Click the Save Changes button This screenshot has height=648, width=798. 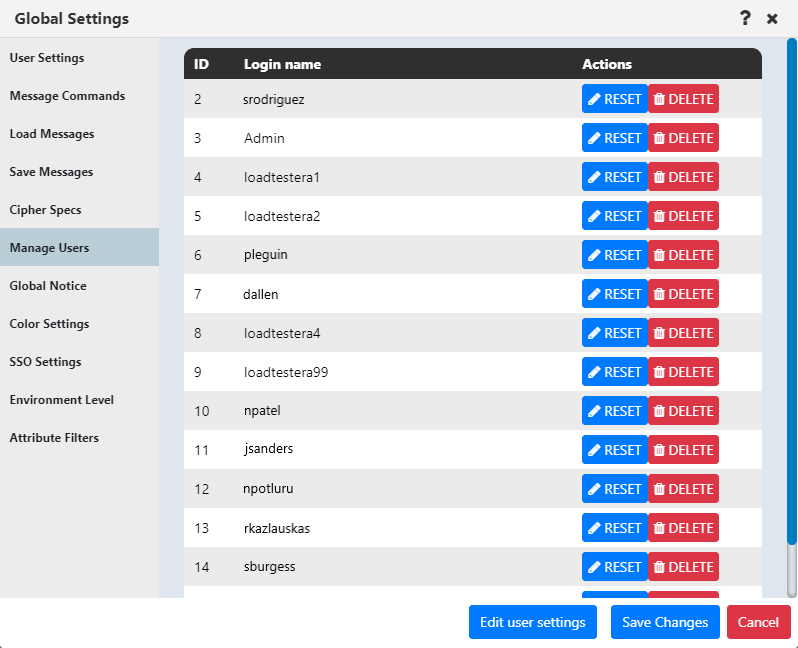(x=665, y=622)
